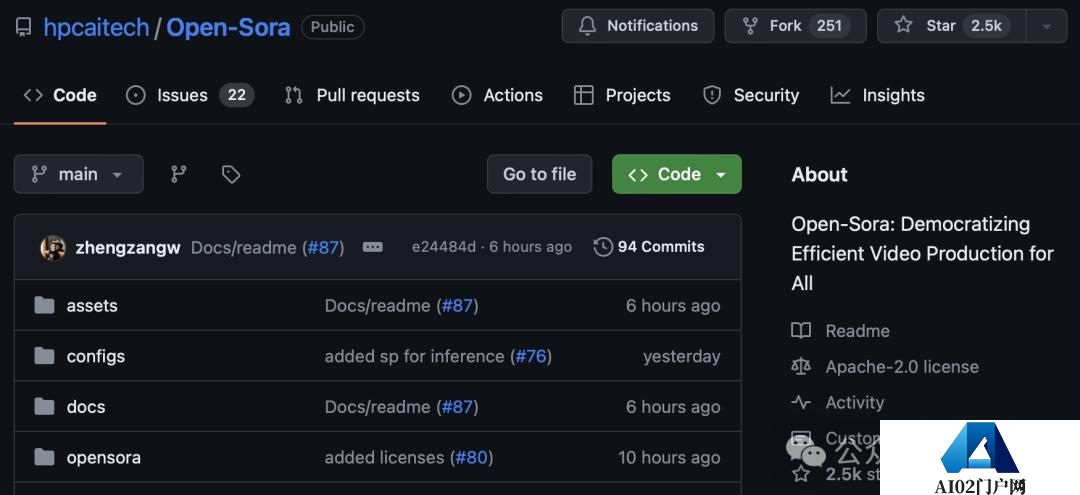The height and width of the screenshot is (495, 1080).
Task: Open the assets folder
Action: (92, 306)
